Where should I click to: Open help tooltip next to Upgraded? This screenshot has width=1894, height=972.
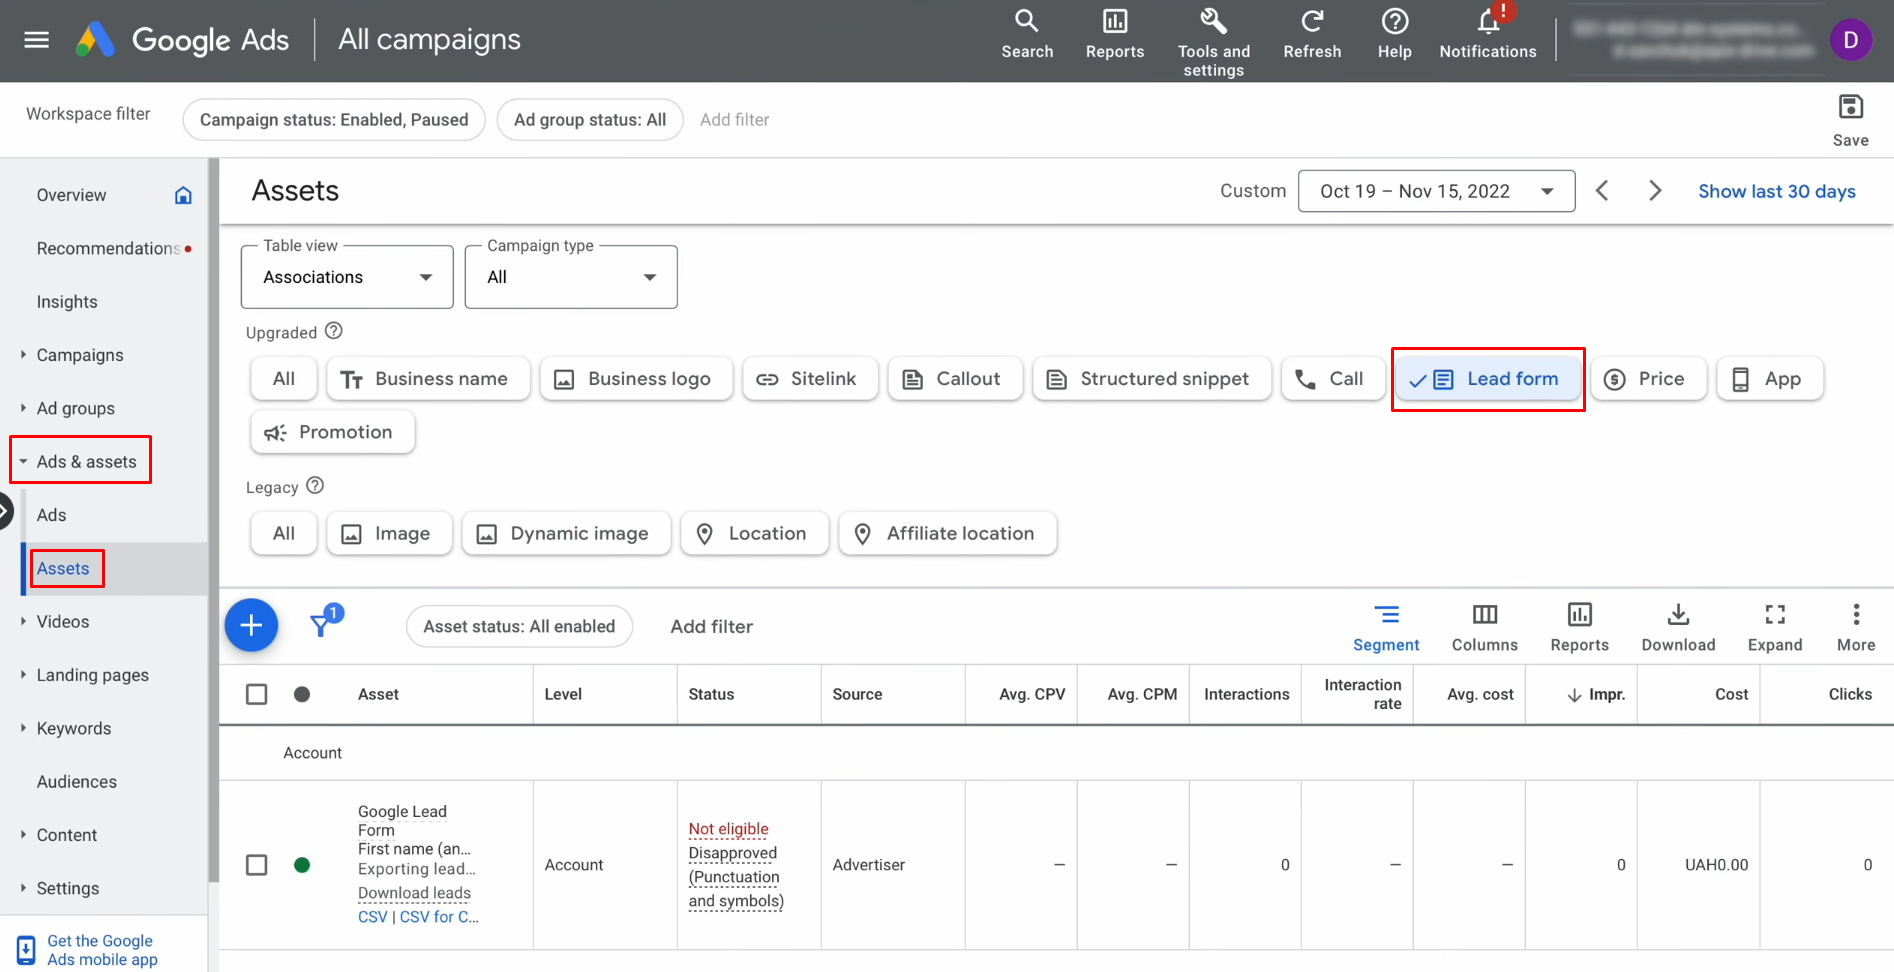(x=334, y=331)
